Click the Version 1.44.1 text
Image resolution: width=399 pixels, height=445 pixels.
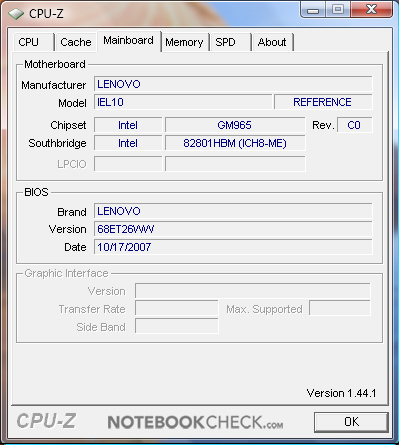coord(341,393)
